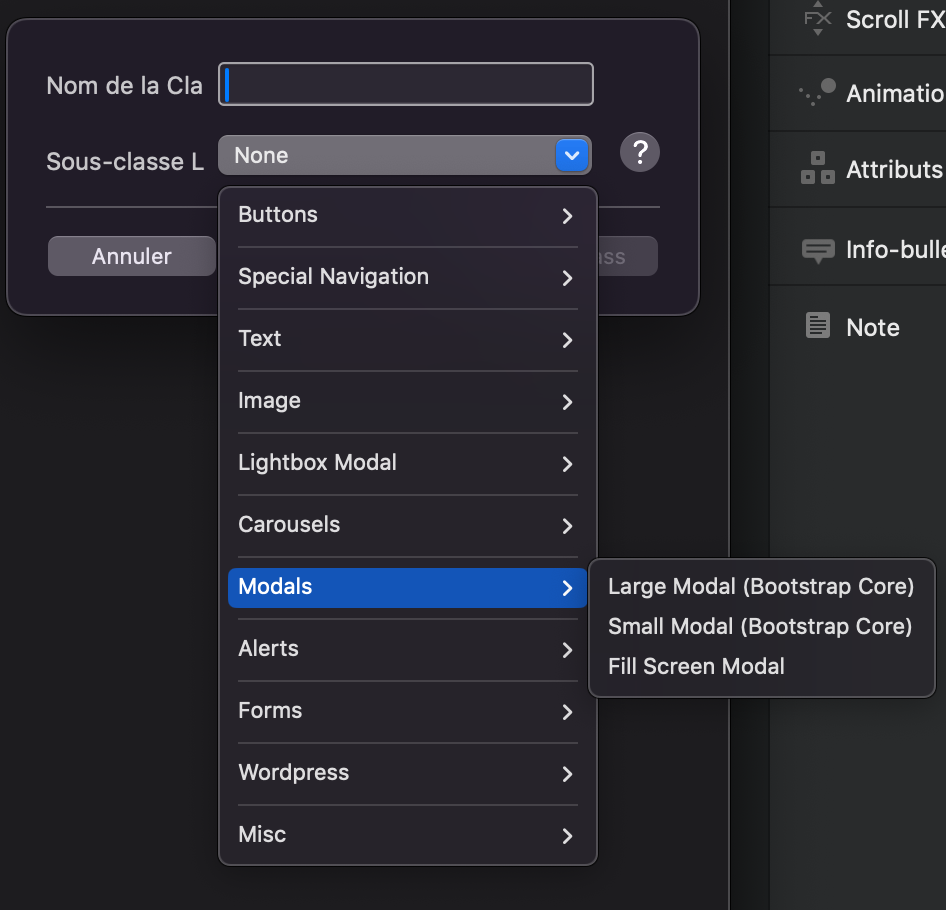Open the Note icon

818,326
